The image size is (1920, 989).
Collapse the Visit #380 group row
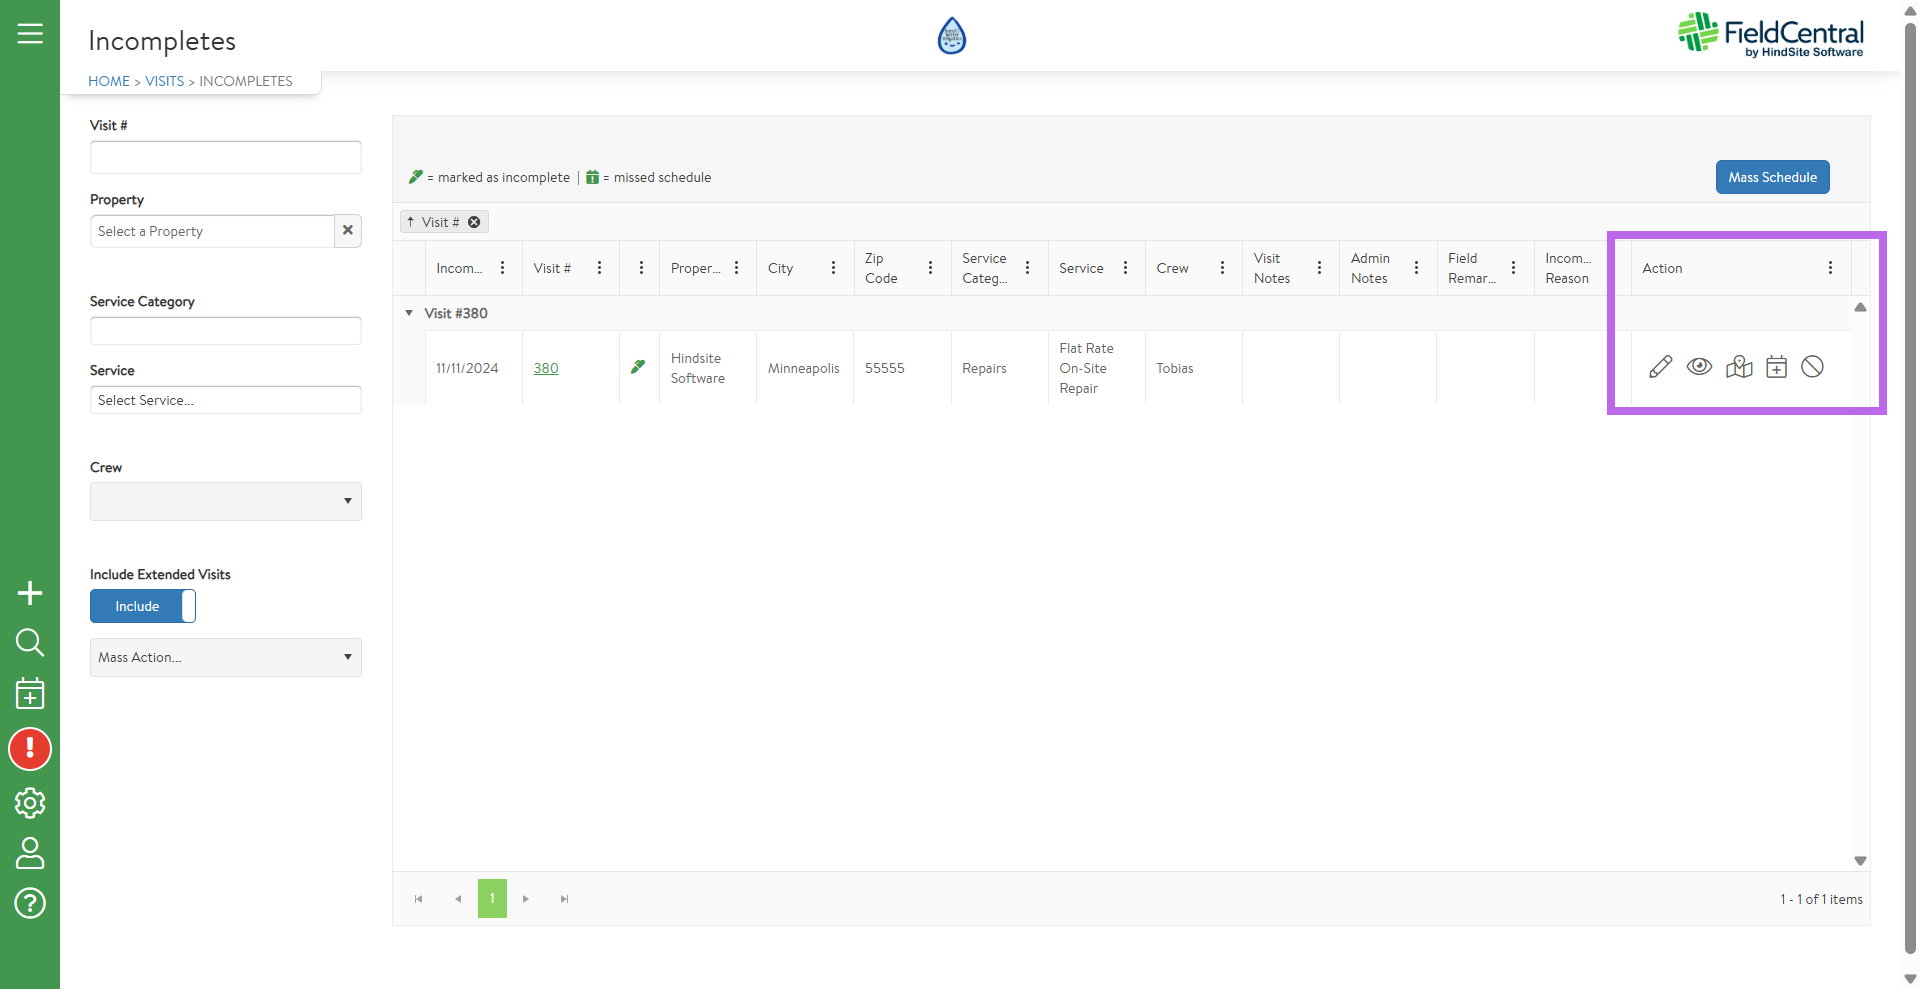pos(409,313)
